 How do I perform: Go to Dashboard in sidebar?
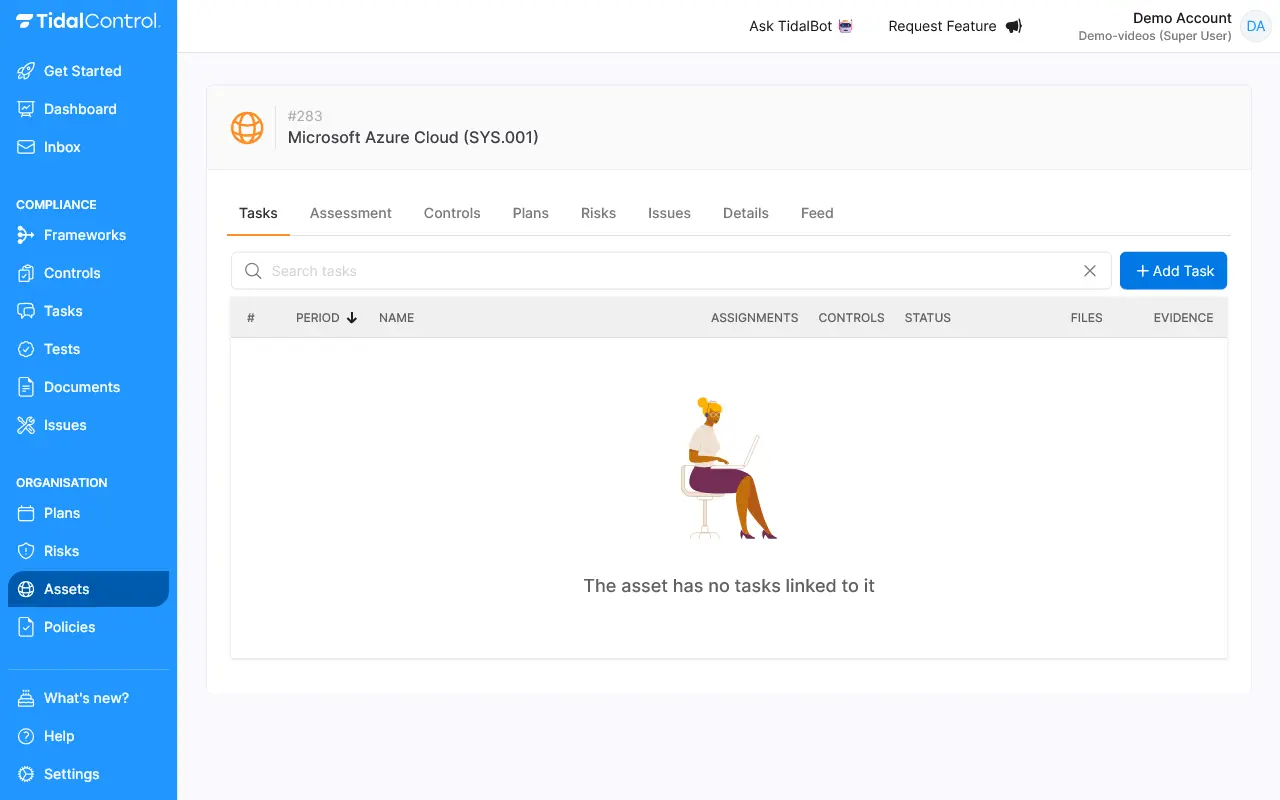click(x=80, y=109)
